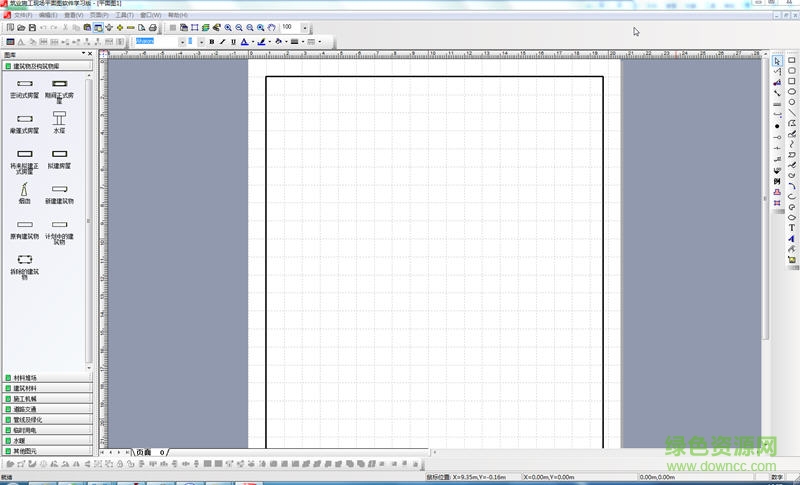Click the Print icon in the toolbar
The width and height of the screenshot is (800, 485).
coord(153,28)
